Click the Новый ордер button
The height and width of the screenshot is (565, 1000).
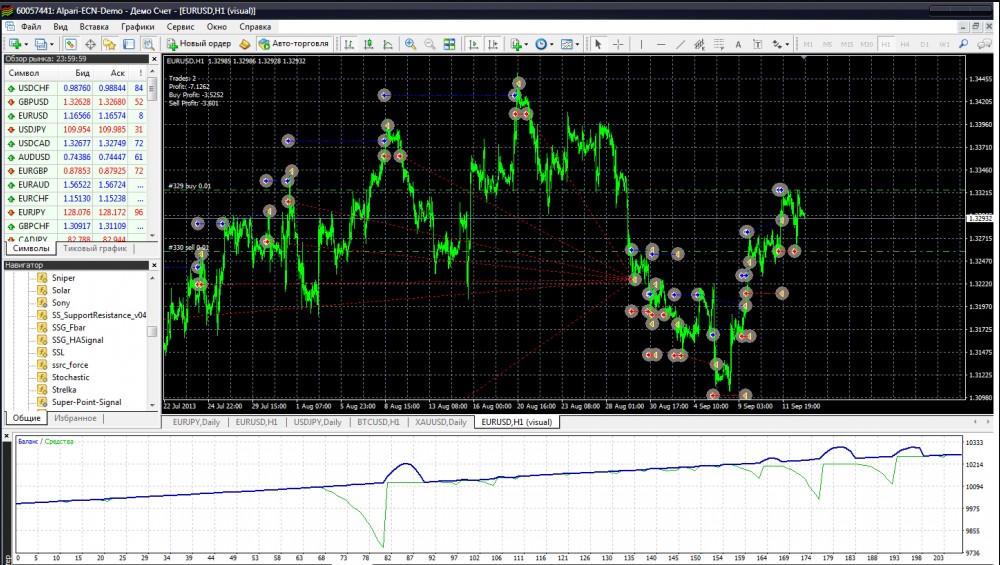[199, 44]
